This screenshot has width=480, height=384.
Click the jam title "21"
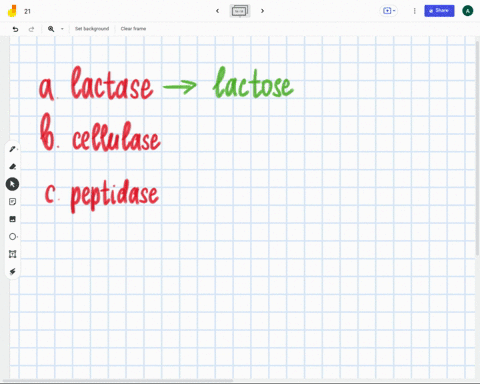(x=27, y=11)
